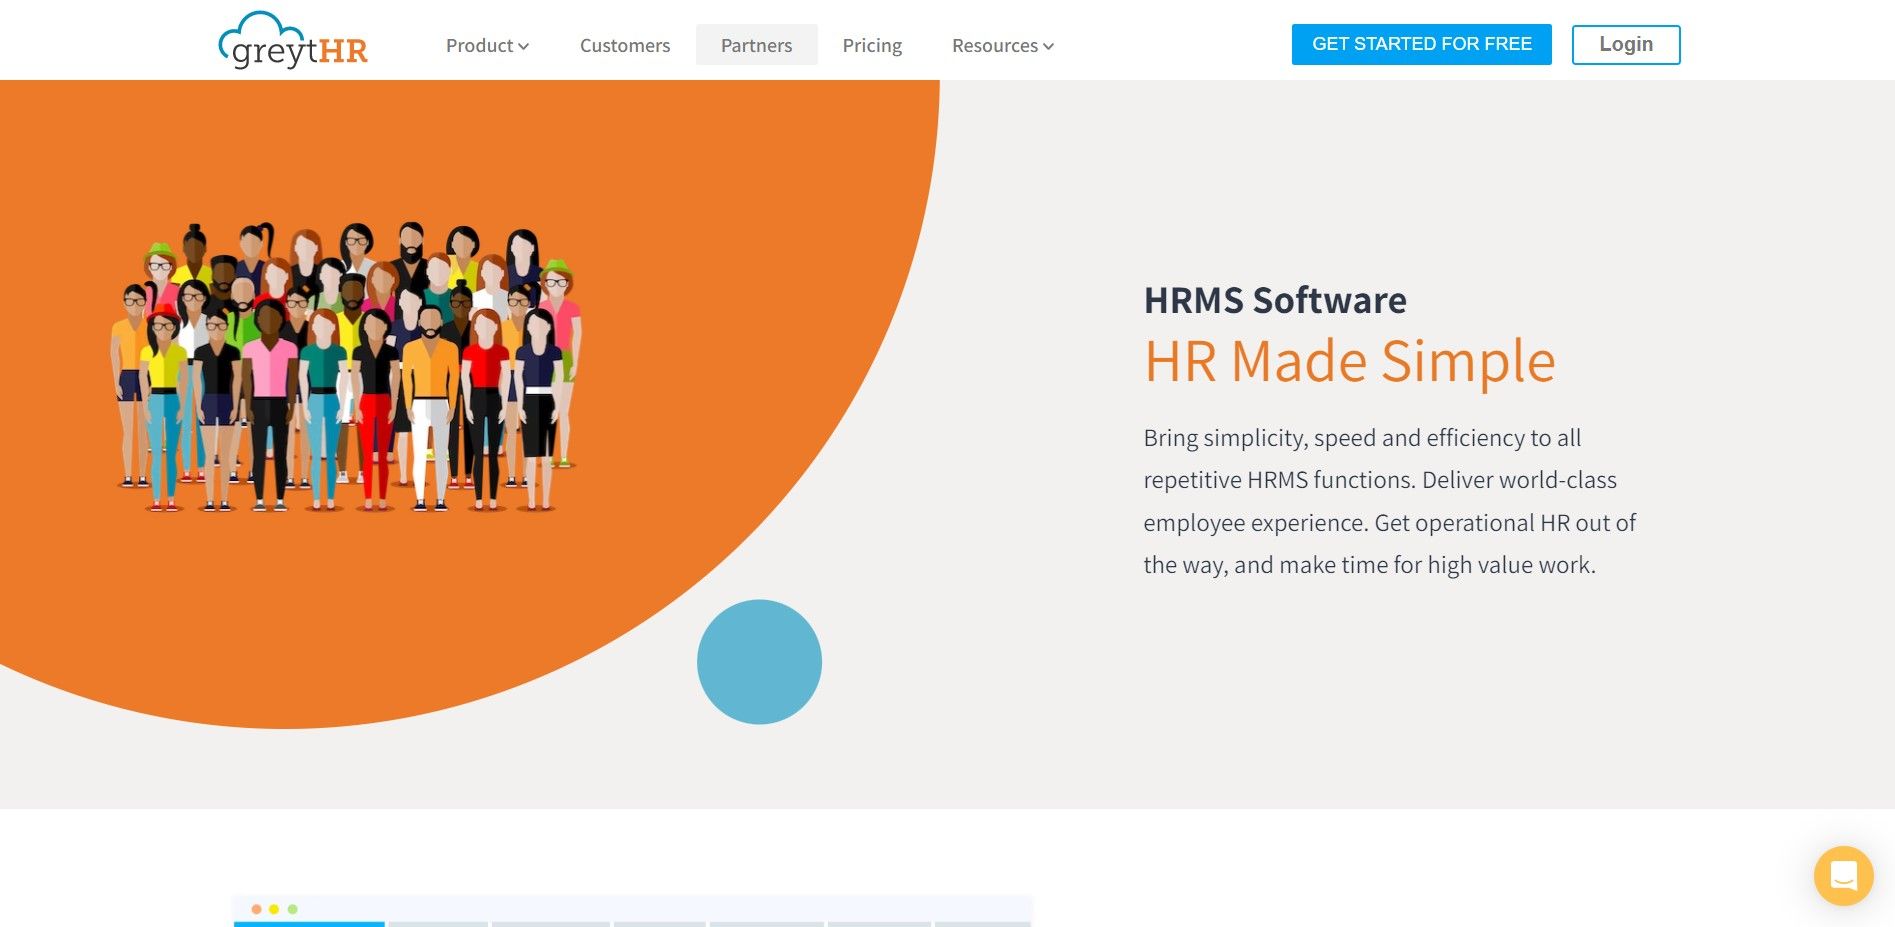This screenshot has height=927, width=1895.
Task: Open the Pricing page
Action: click(872, 45)
